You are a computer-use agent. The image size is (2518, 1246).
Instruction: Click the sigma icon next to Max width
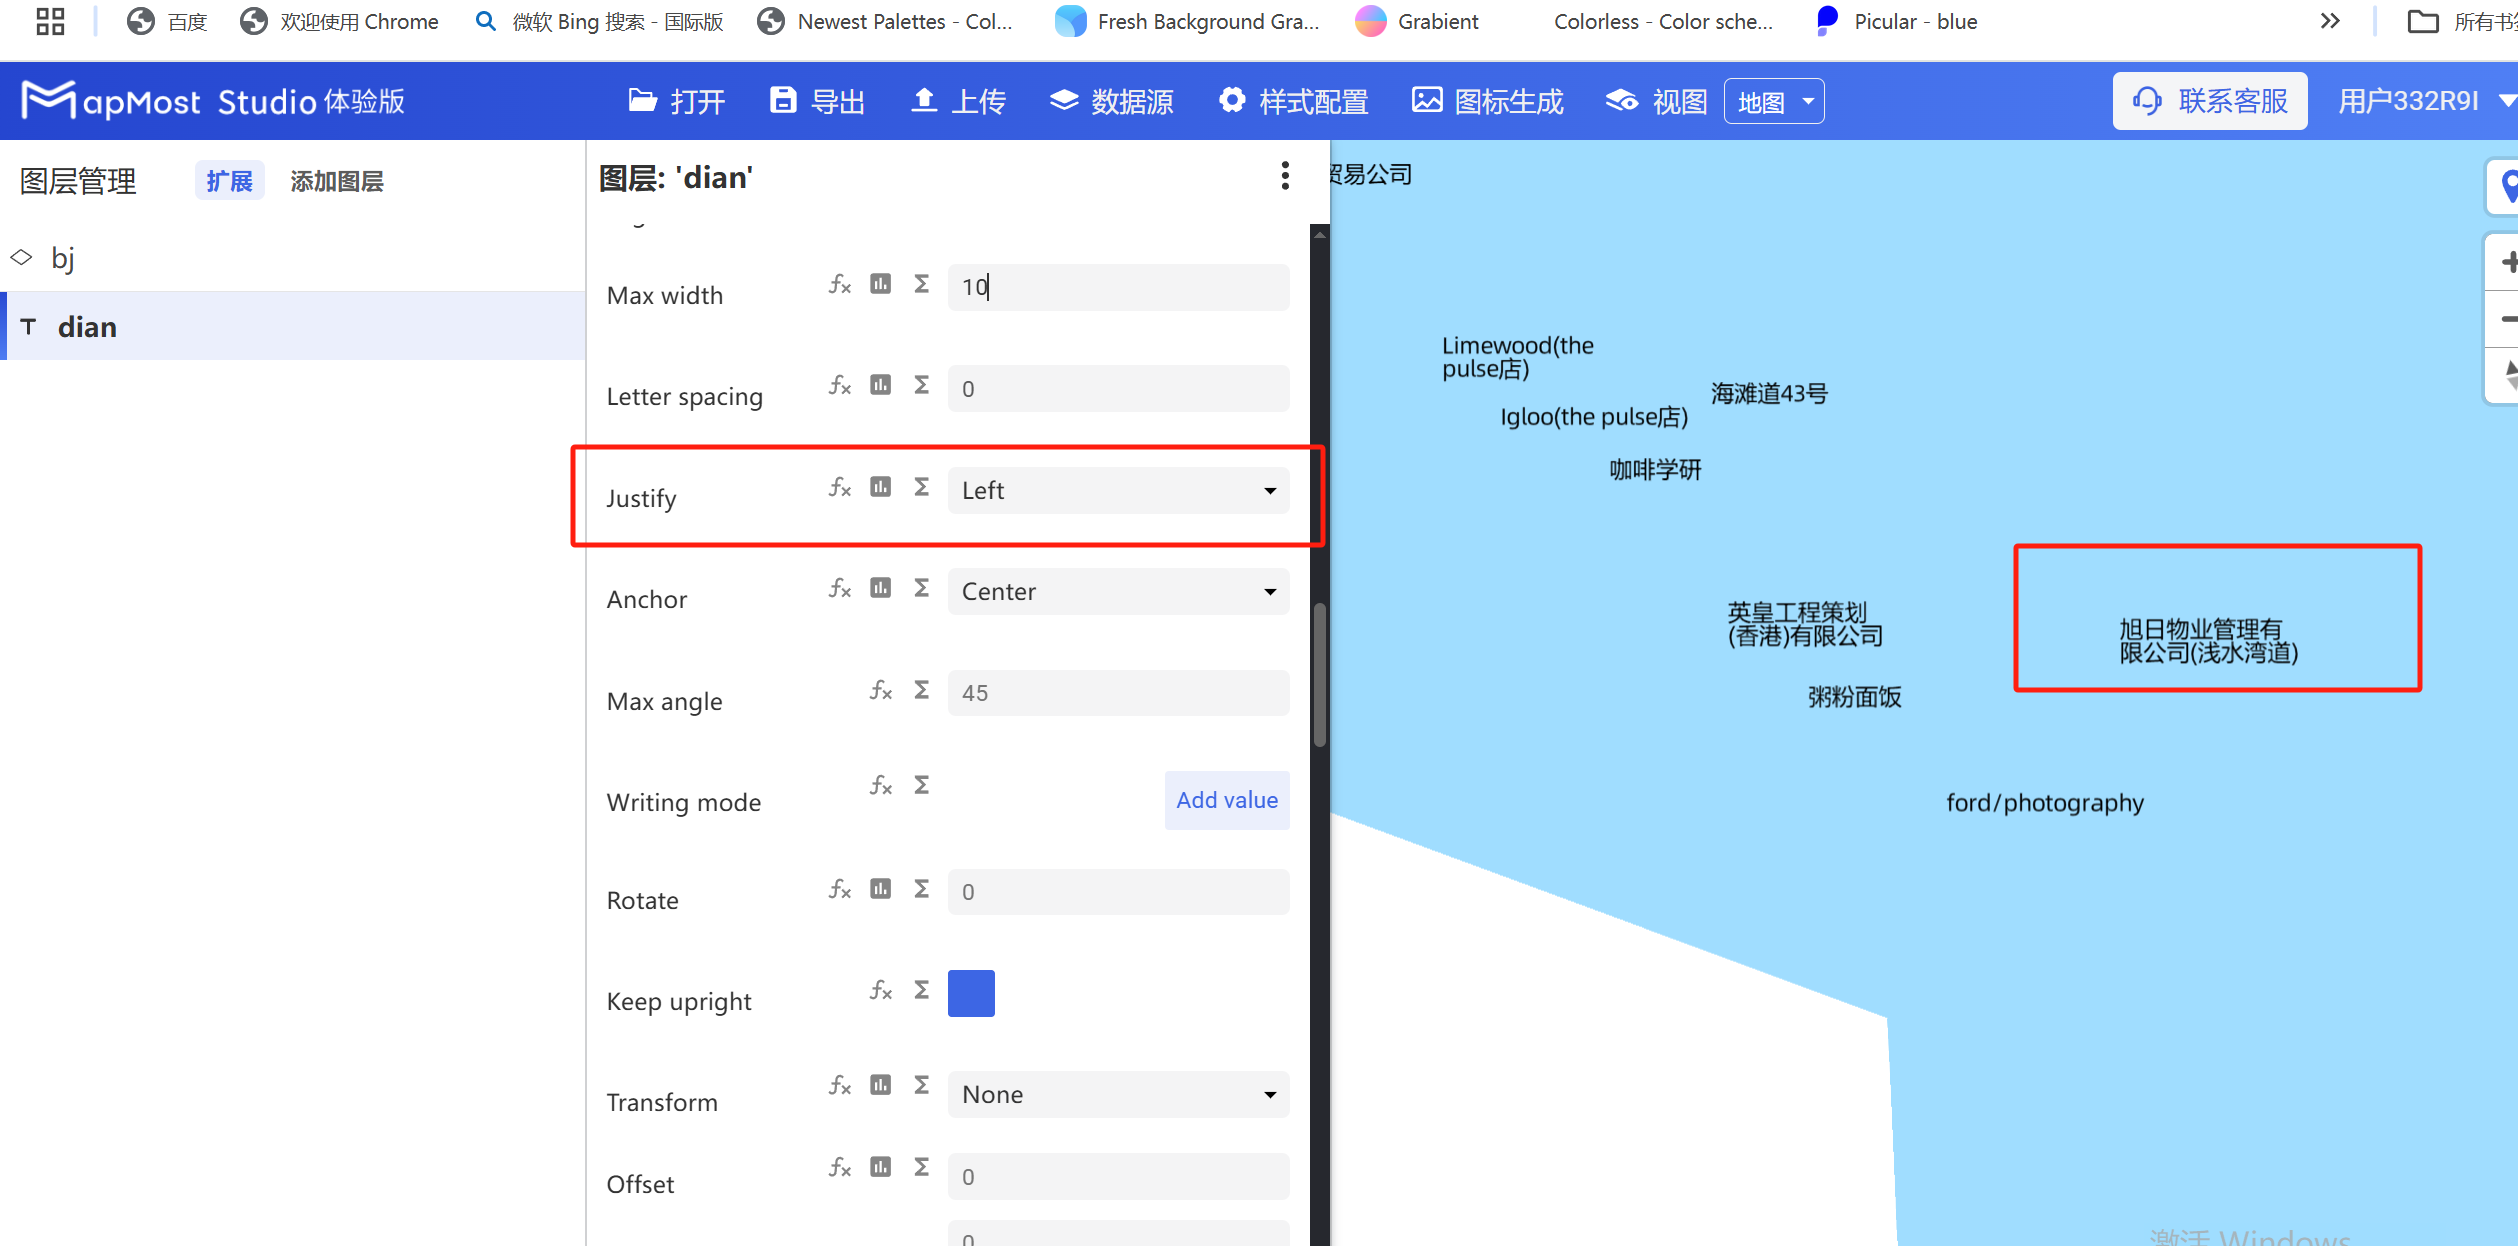pos(919,284)
